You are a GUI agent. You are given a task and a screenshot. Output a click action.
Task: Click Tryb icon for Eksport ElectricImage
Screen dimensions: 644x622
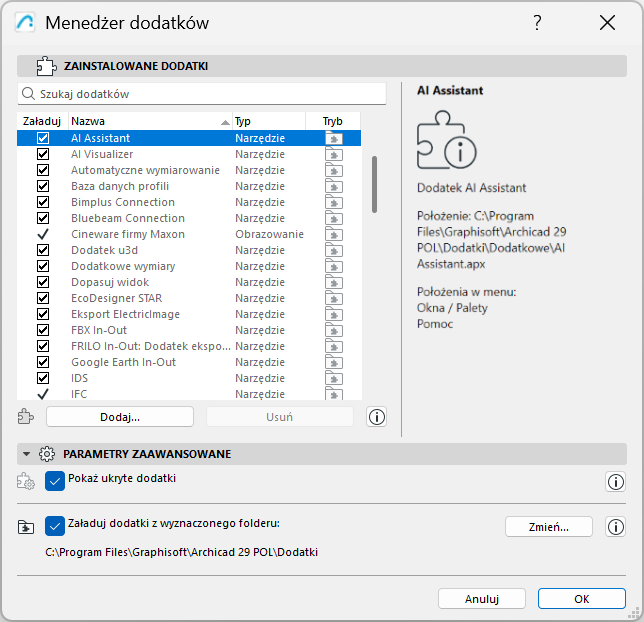334,315
